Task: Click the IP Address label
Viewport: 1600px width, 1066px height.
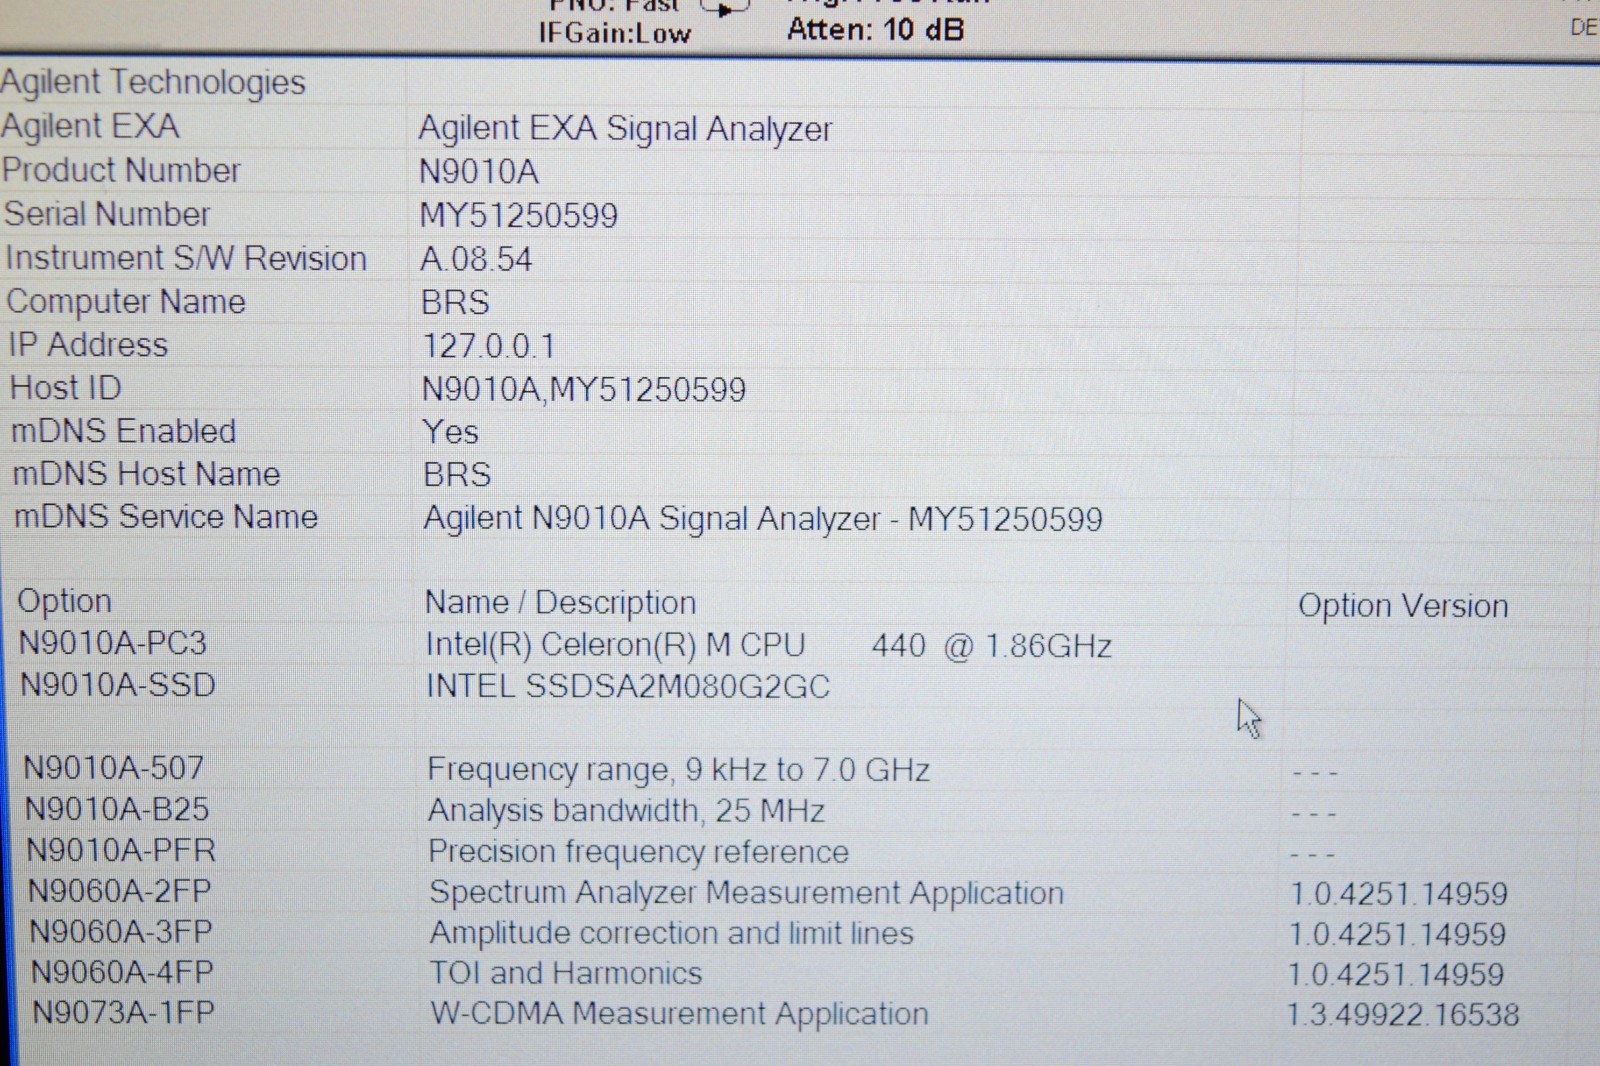Action: pos(88,345)
